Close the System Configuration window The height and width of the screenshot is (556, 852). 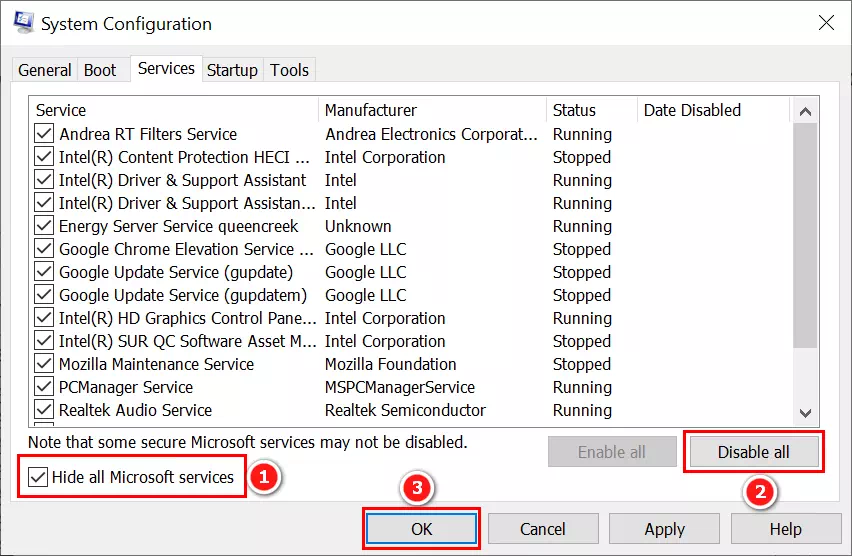[x=826, y=23]
